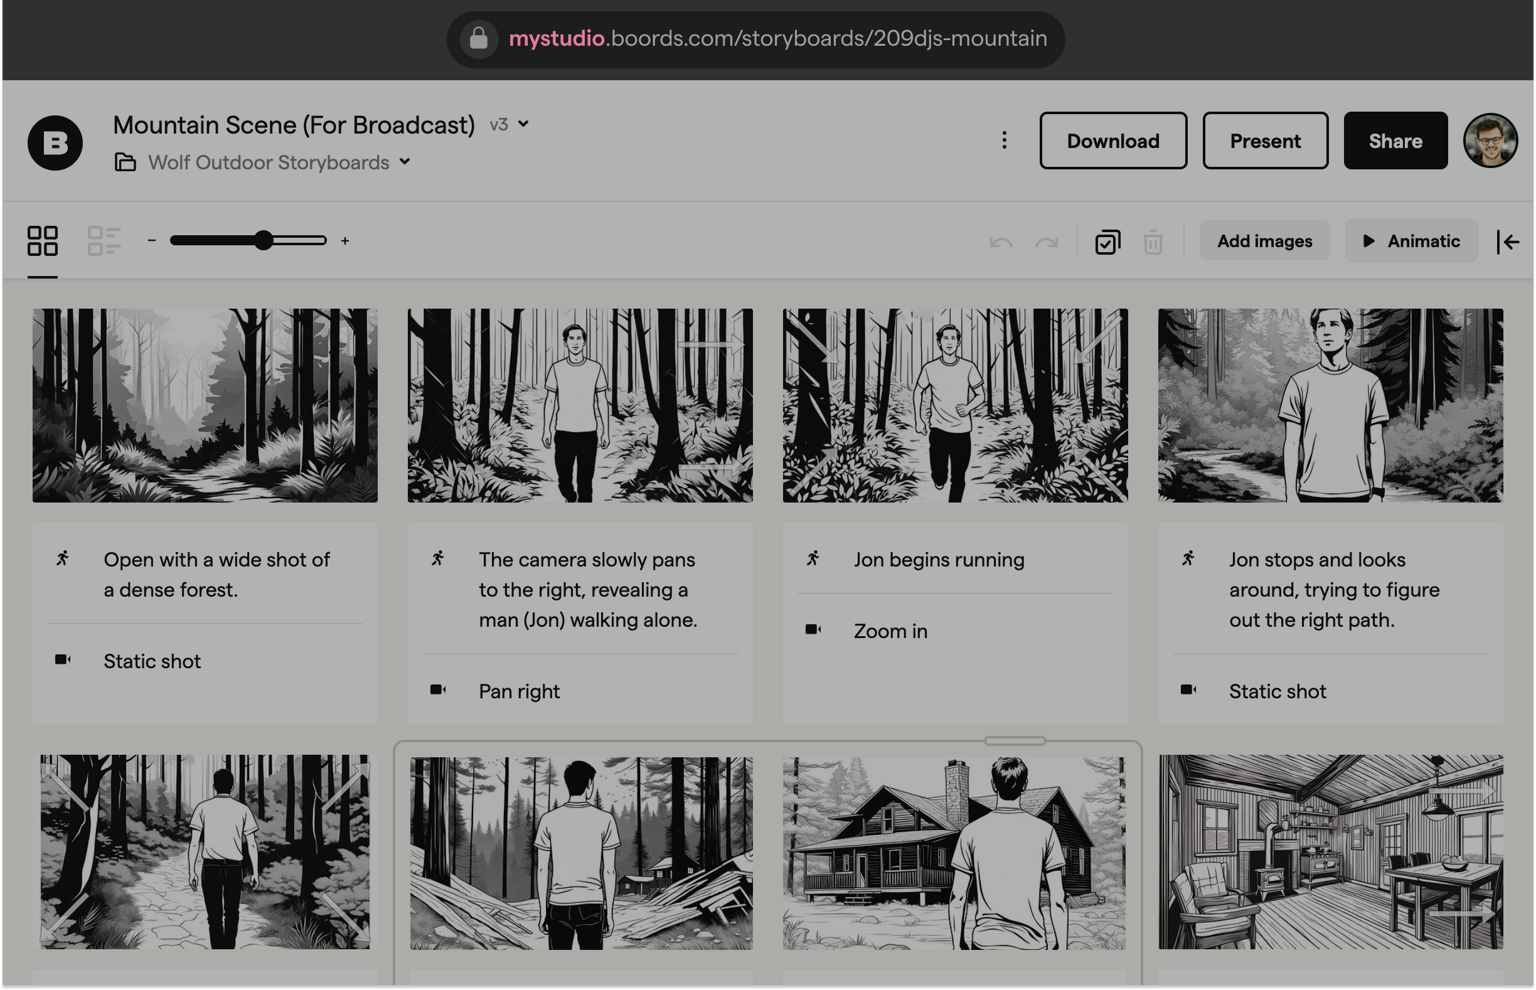The image size is (1536, 990).
Task: Click the minus zoom-out icon
Action: [152, 241]
